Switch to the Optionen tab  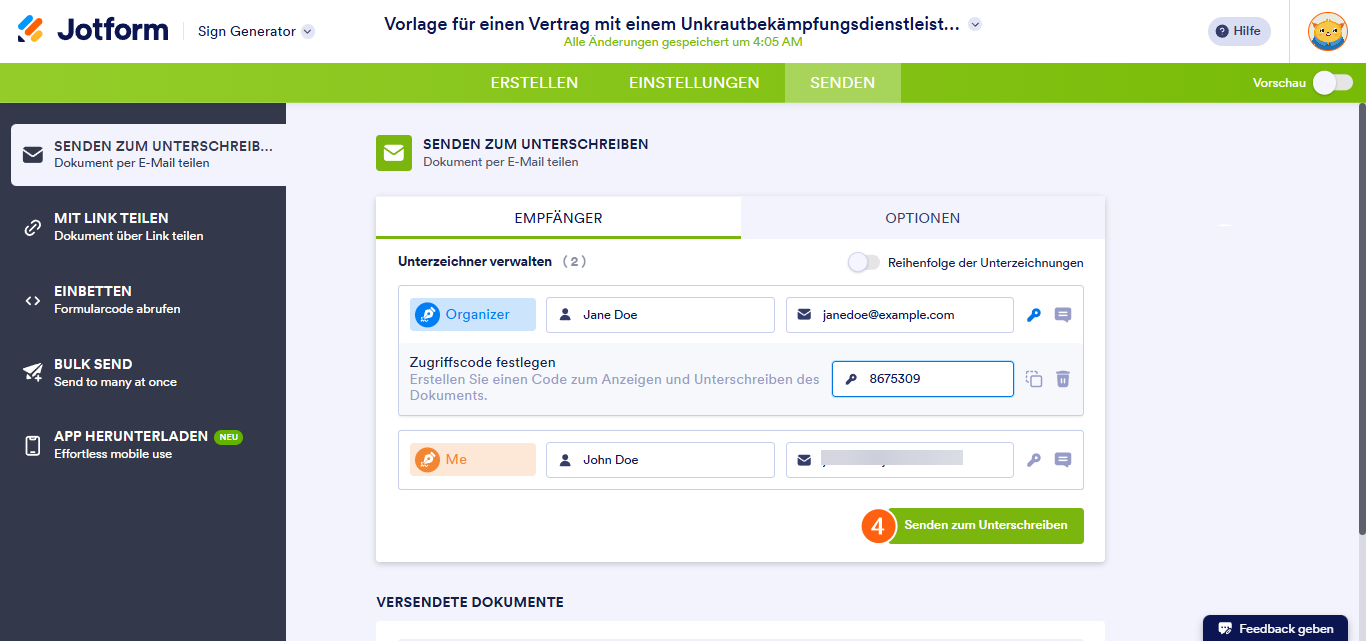(x=921, y=217)
